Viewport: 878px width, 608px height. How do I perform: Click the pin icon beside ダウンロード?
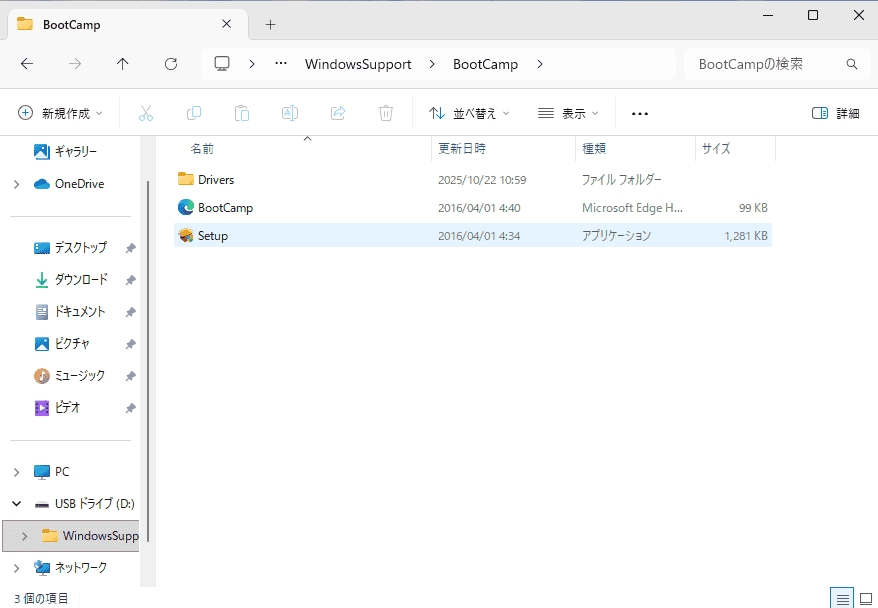click(x=130, y=279)
